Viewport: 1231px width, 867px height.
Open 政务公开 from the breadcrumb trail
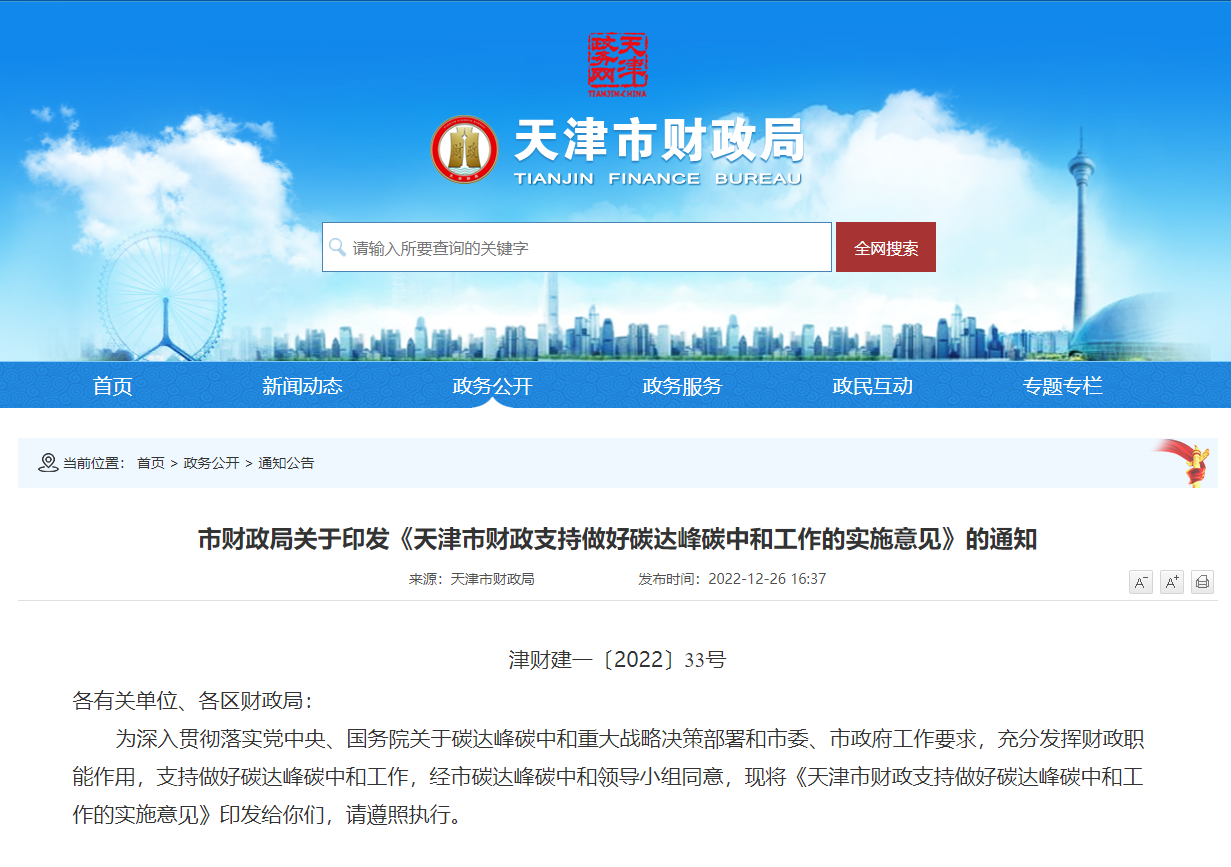(x=213, y=463)
